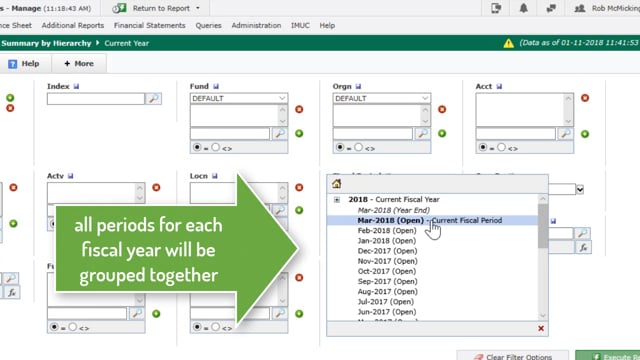Click the Fund save filter icon

(216, 87)
